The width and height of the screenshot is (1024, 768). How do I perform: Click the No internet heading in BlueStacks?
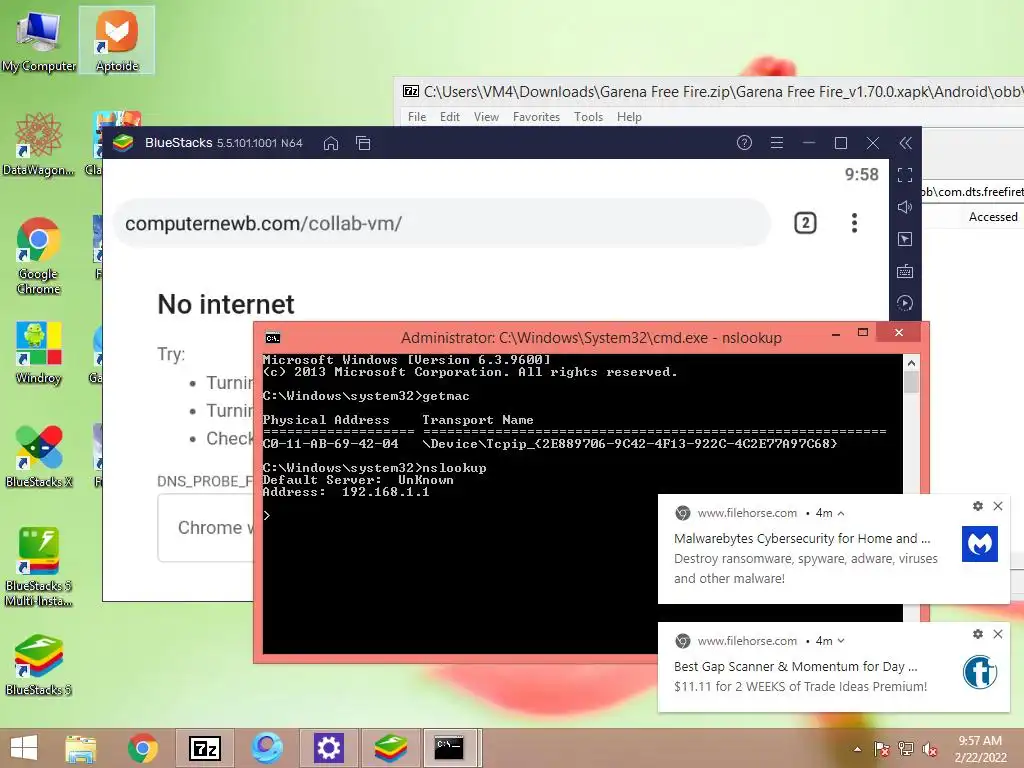pos(226,304)
